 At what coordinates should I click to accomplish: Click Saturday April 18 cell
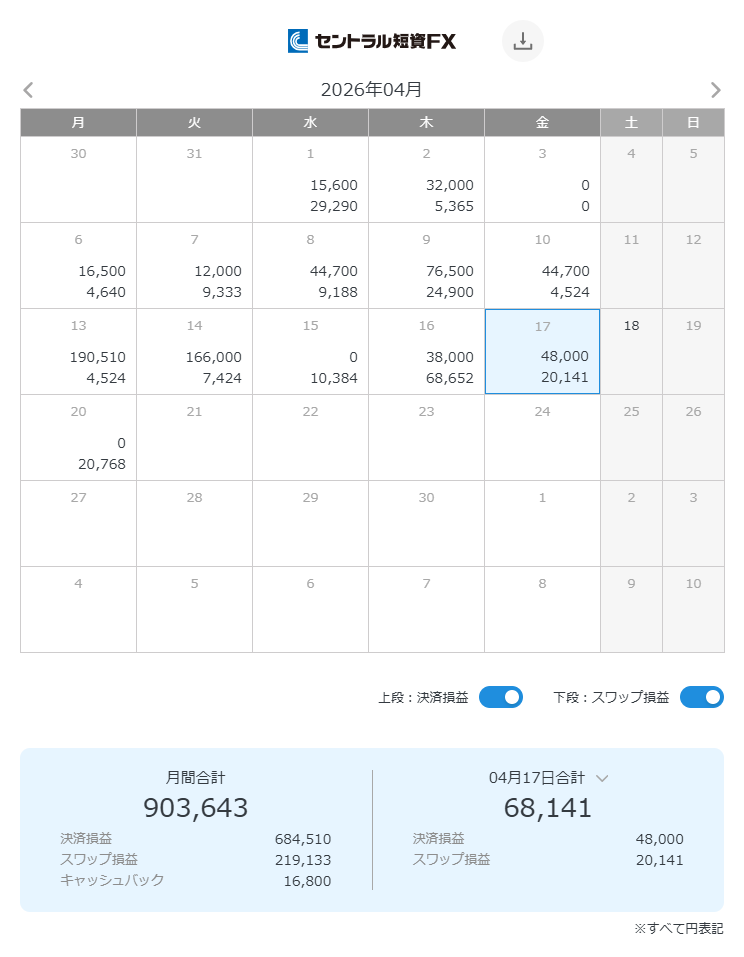(631, 351)
